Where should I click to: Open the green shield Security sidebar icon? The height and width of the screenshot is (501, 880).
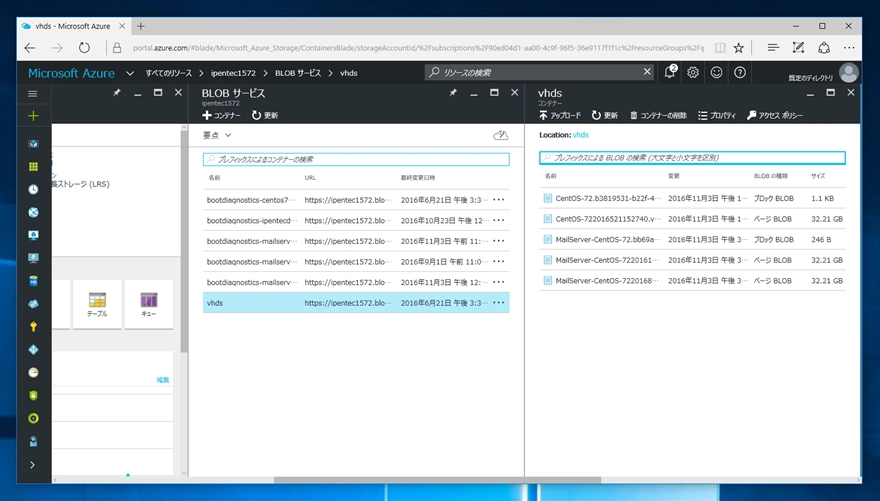33,396
